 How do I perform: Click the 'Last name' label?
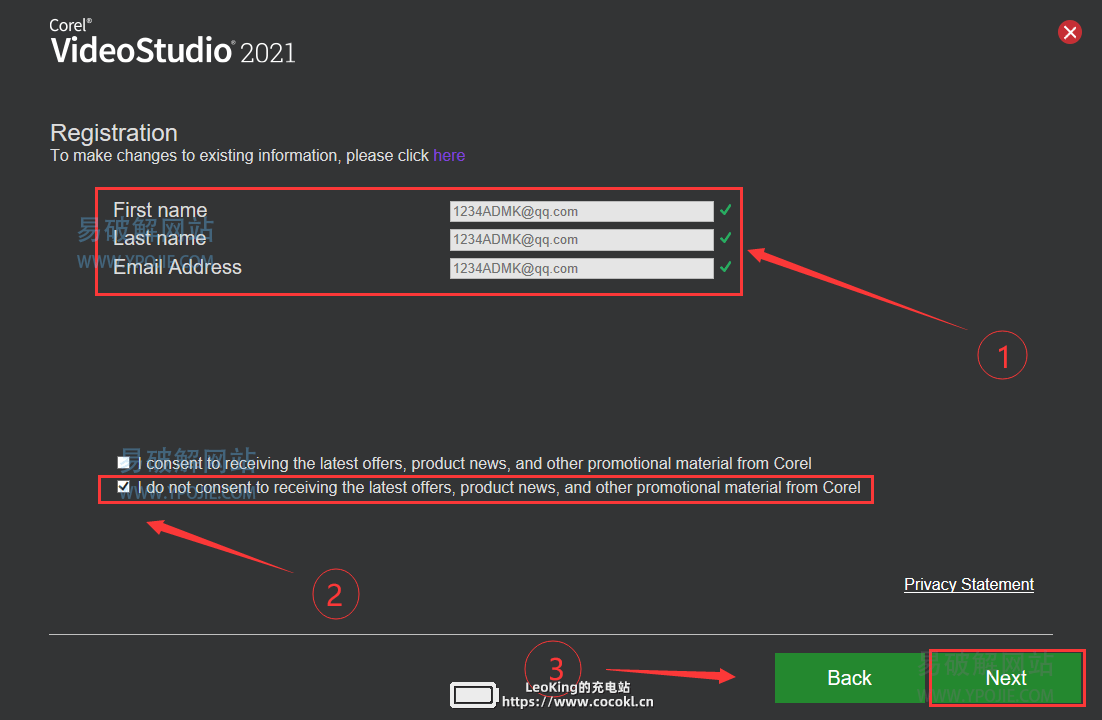160,238
